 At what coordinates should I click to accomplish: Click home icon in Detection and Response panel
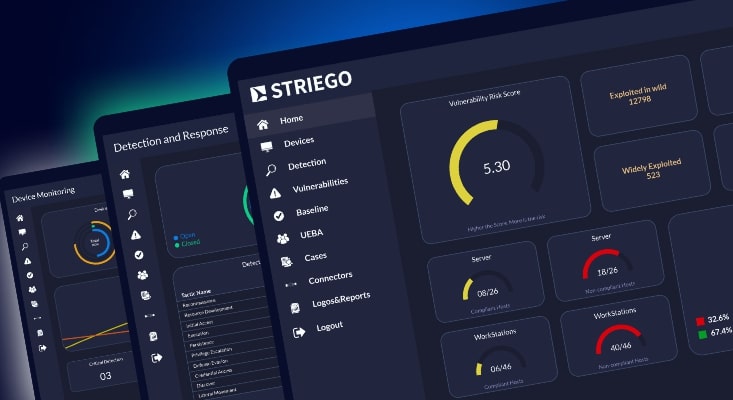[124, 174]
